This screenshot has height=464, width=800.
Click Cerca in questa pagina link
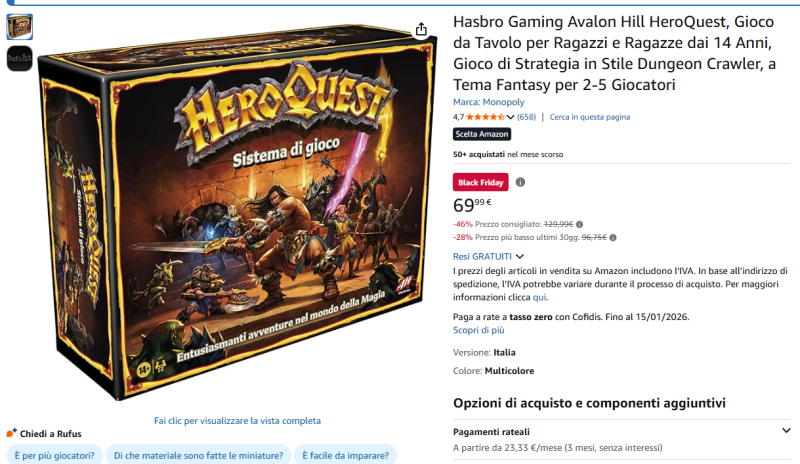[590, 117]
